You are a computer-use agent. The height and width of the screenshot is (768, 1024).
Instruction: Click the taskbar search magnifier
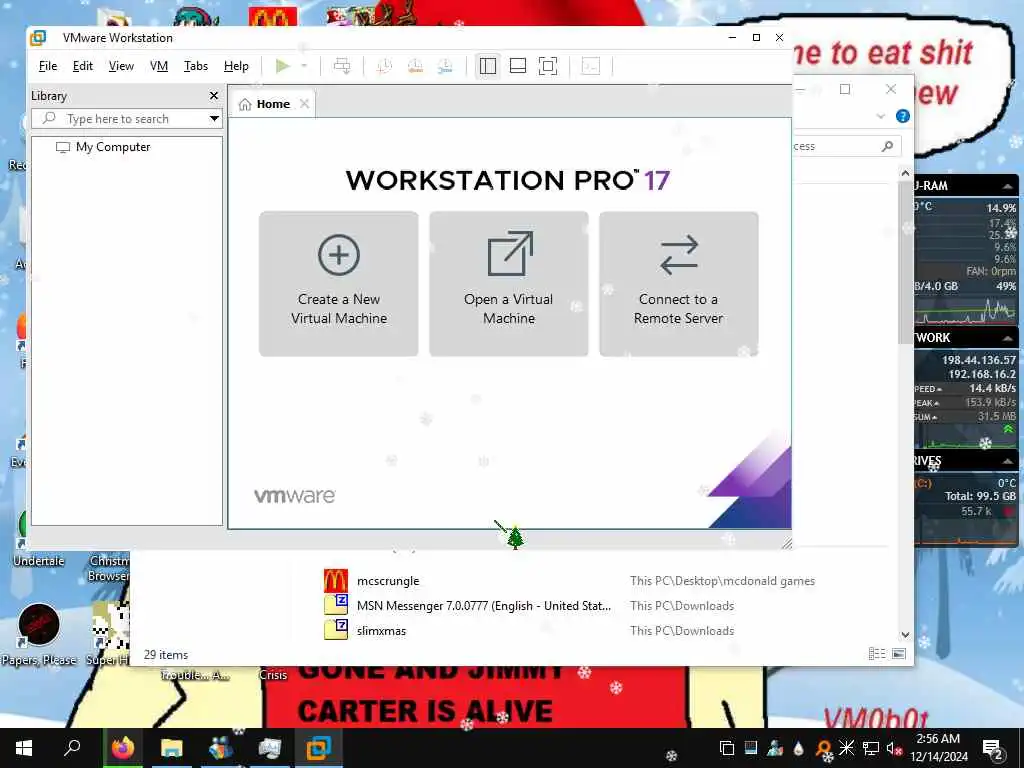click(x=72, y=748)
